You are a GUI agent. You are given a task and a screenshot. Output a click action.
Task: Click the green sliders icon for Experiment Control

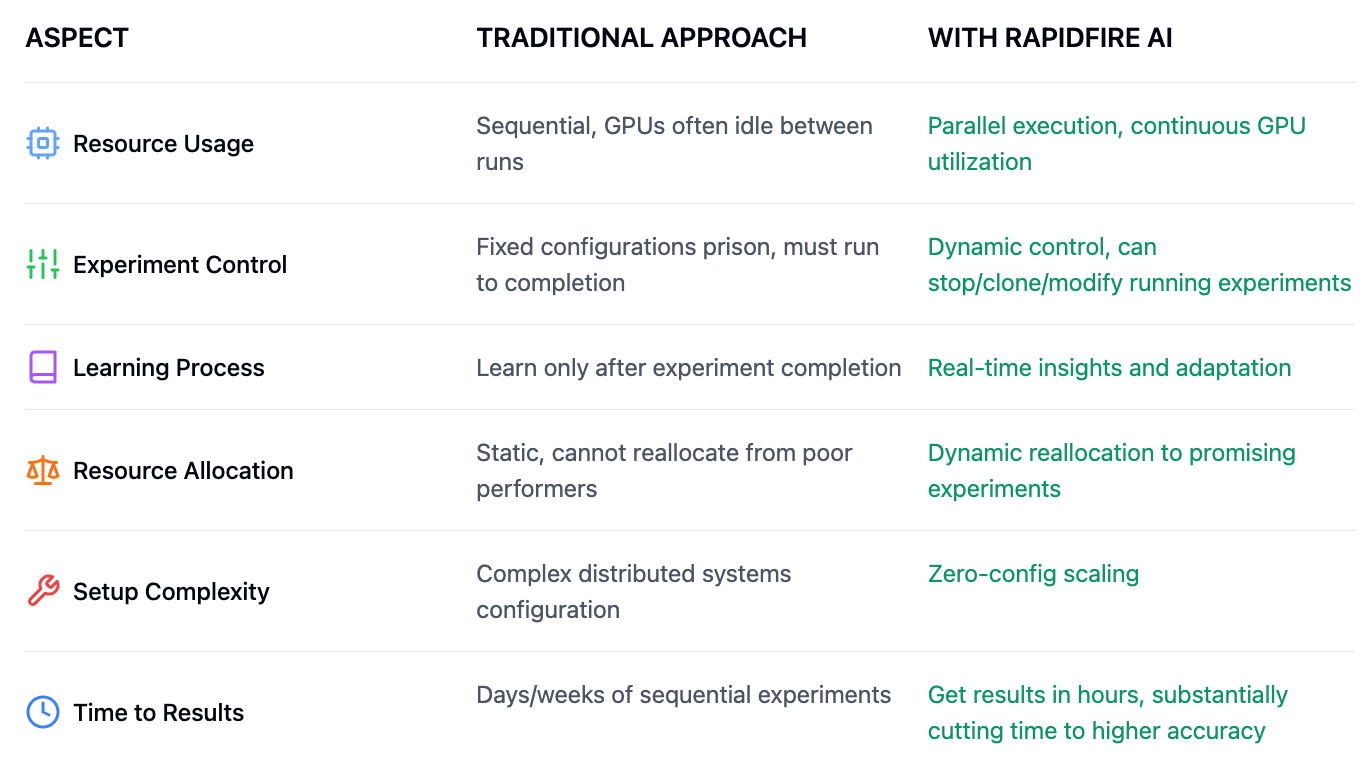coord(42,265)
